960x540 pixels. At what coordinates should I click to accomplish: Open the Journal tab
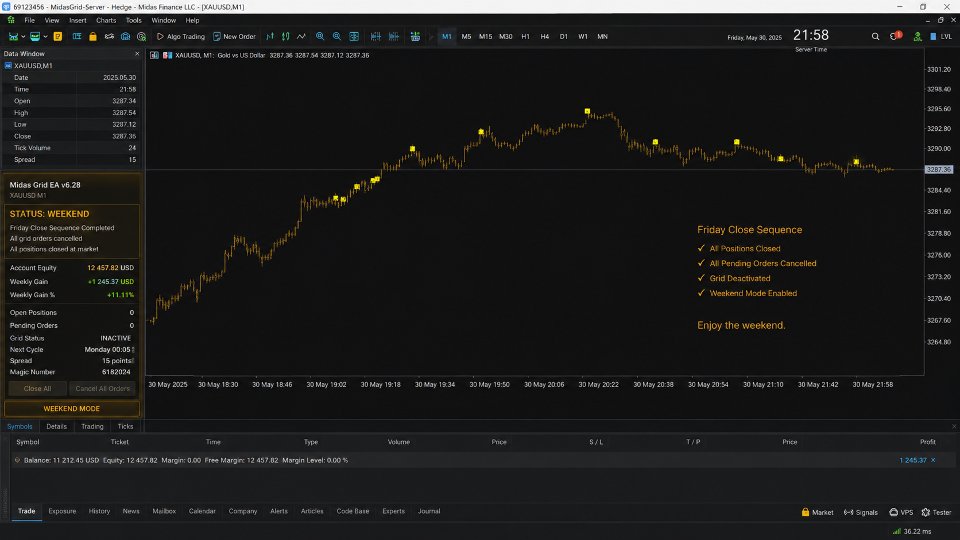point(429,511)
